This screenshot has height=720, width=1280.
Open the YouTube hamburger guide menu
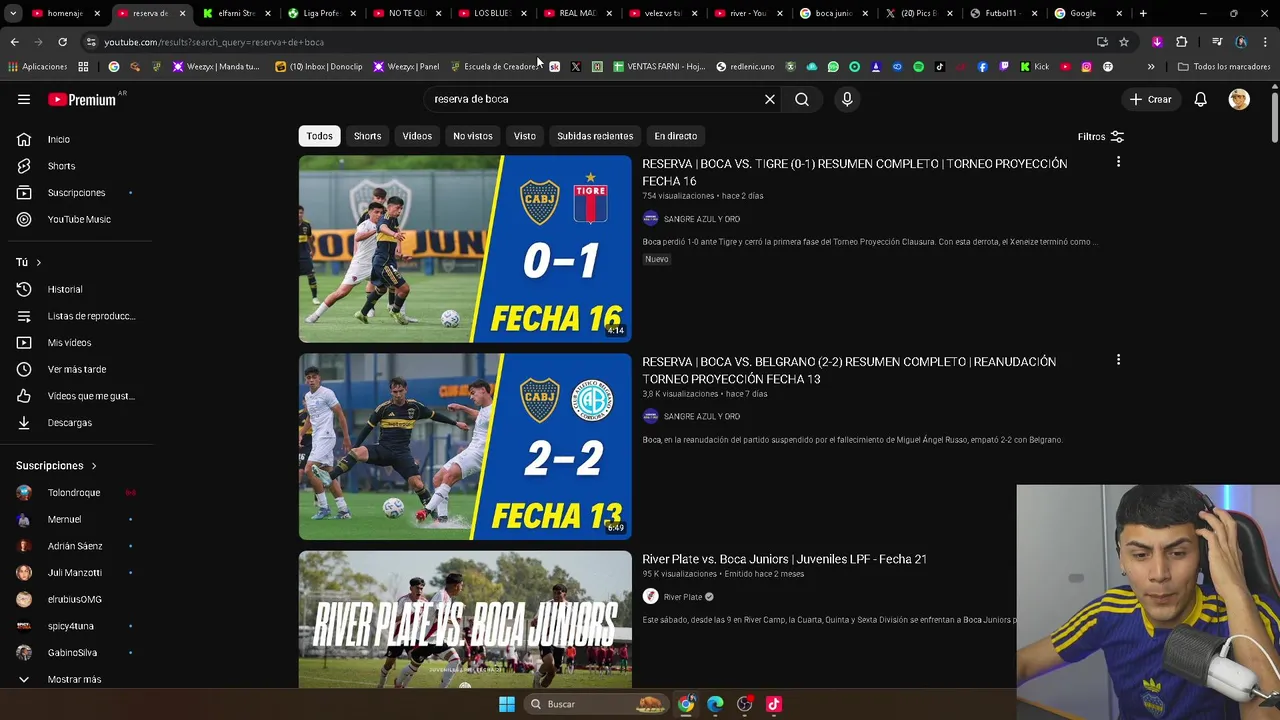[x=24, y=99]
